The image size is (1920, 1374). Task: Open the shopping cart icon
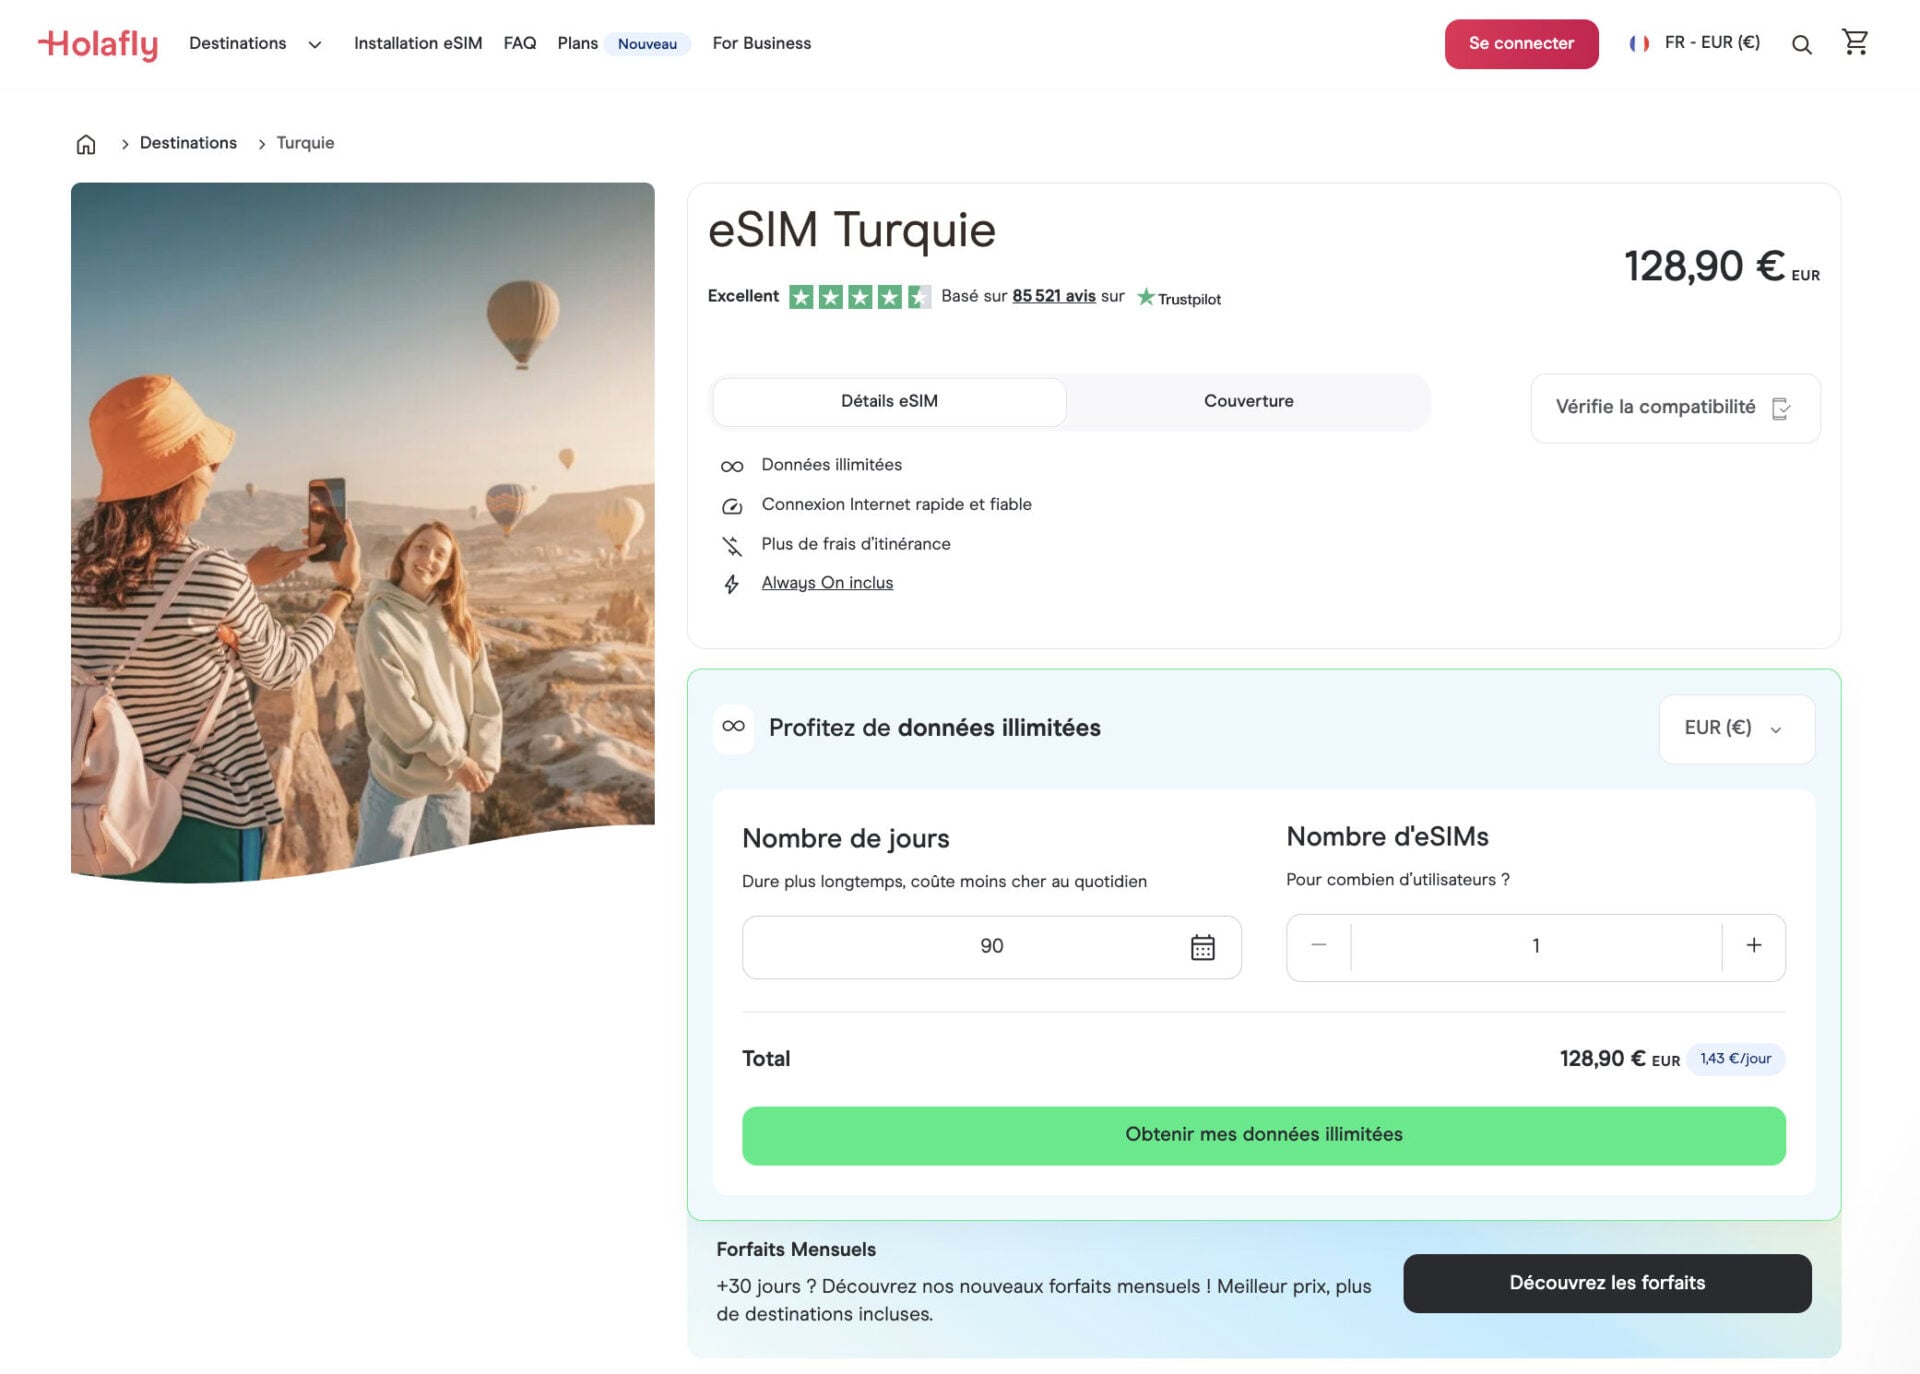point(1855,42)
